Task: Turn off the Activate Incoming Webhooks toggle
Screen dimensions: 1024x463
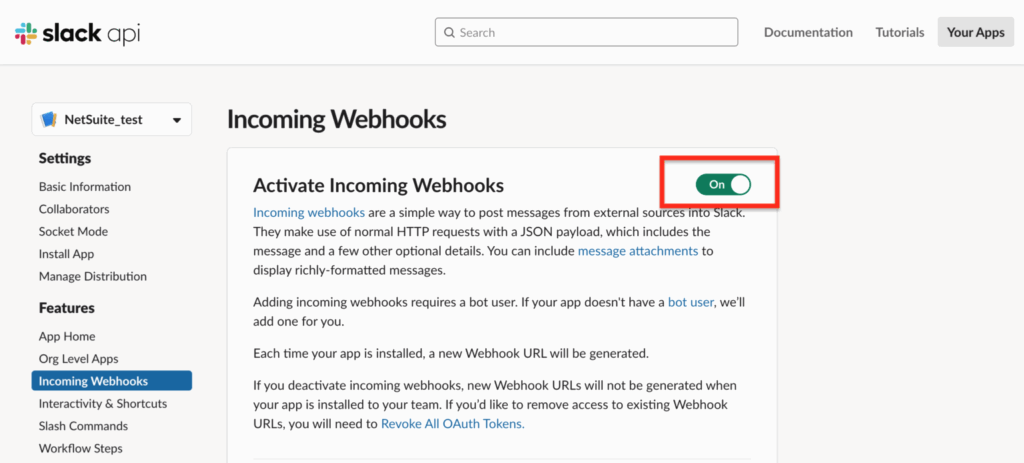Action: tap(724, 185)
